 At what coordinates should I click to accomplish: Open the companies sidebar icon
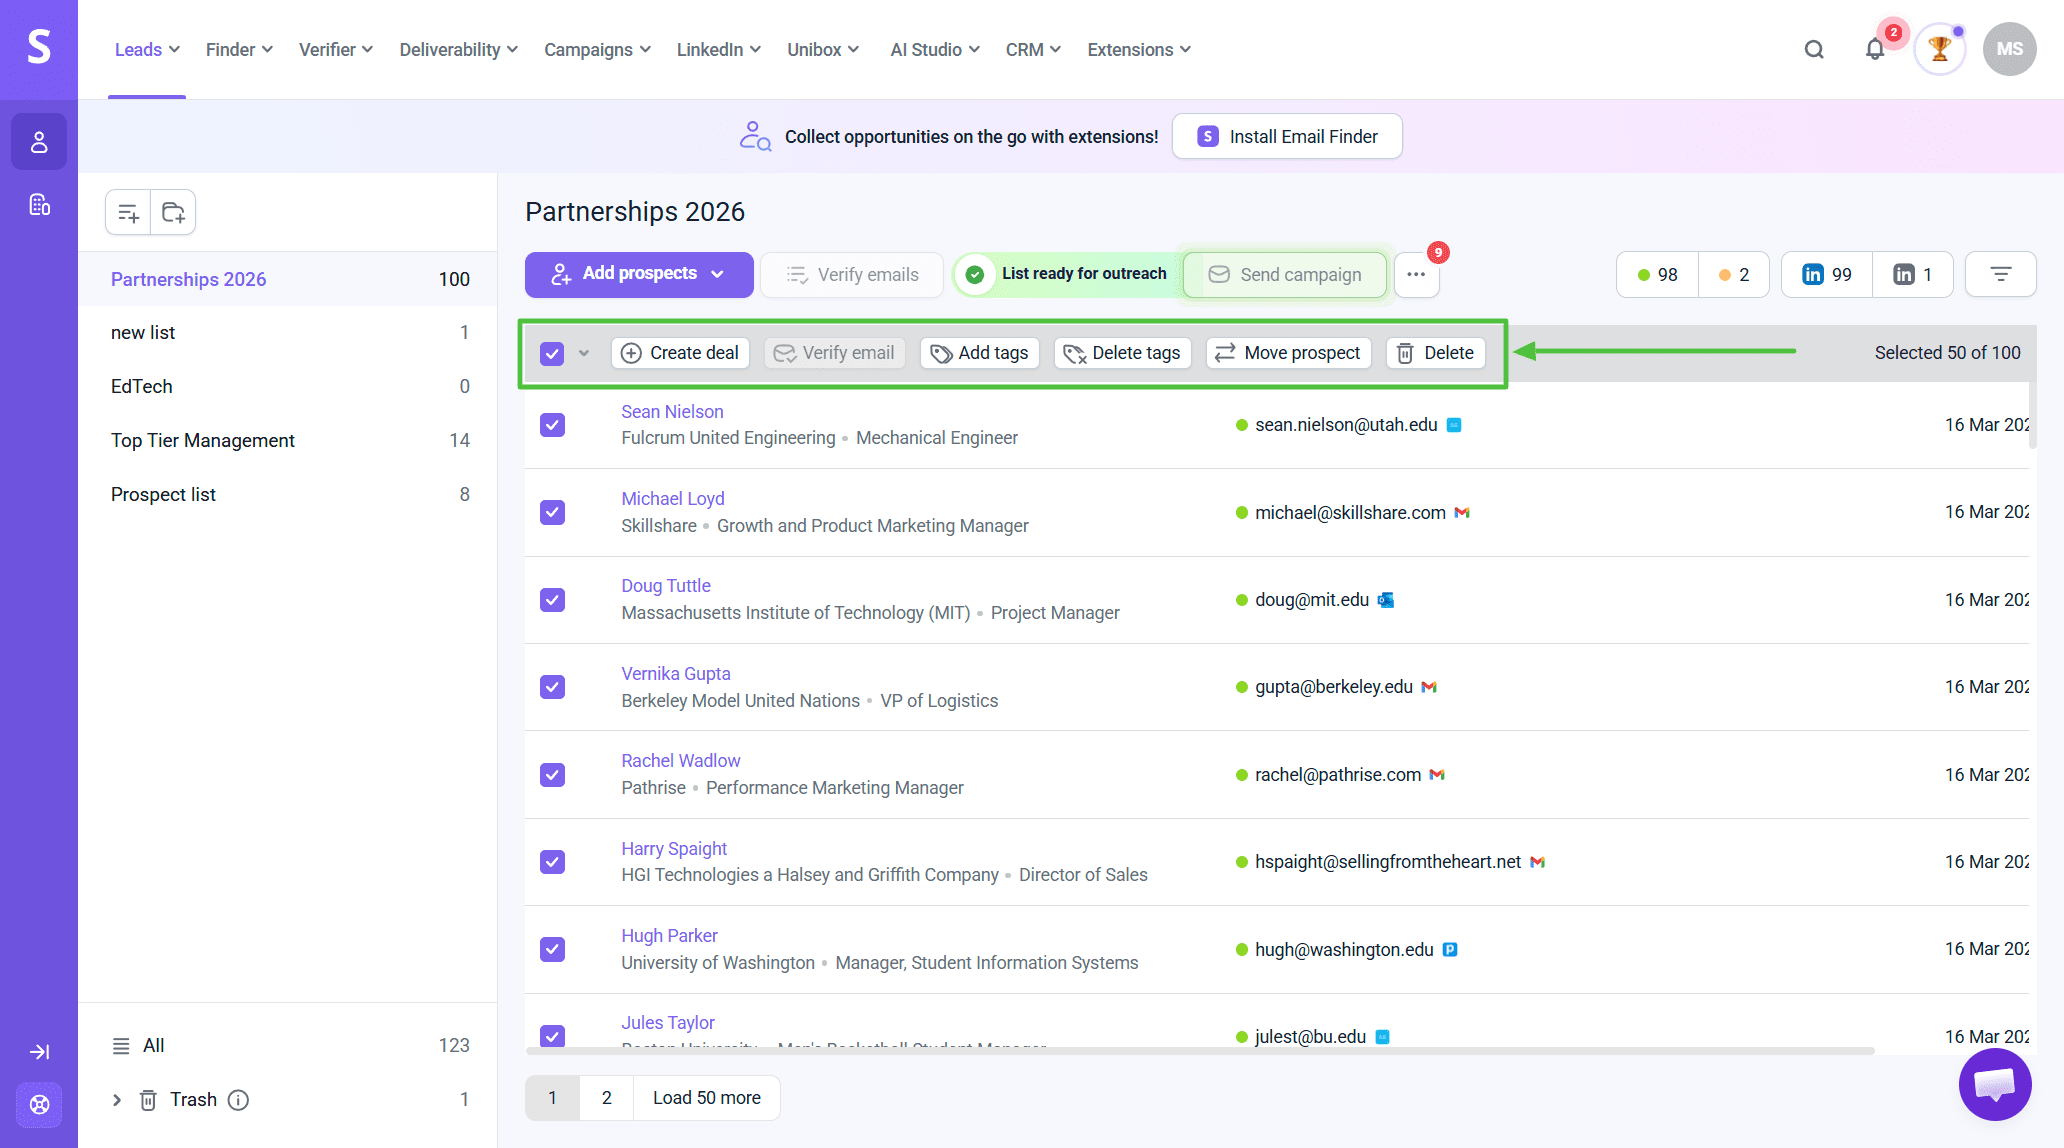39,205
